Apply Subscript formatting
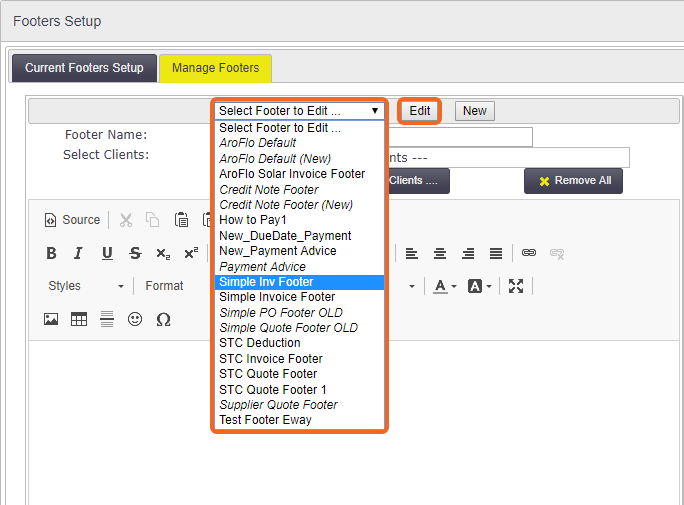 tap(163, 253)
